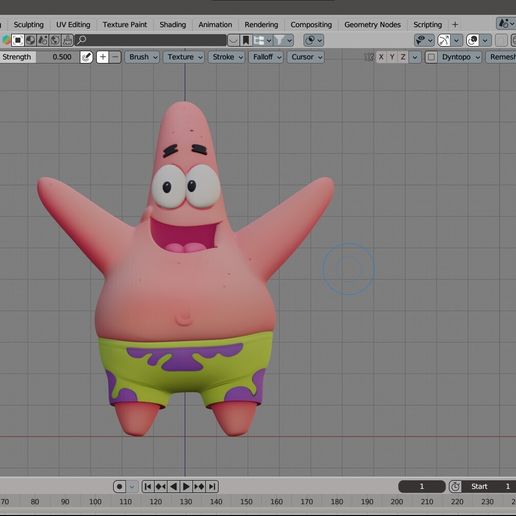Viewport: 516px width, 516px height.
Task: Open the scene selector dropdown at top right
Action: (x=506, y=24)
